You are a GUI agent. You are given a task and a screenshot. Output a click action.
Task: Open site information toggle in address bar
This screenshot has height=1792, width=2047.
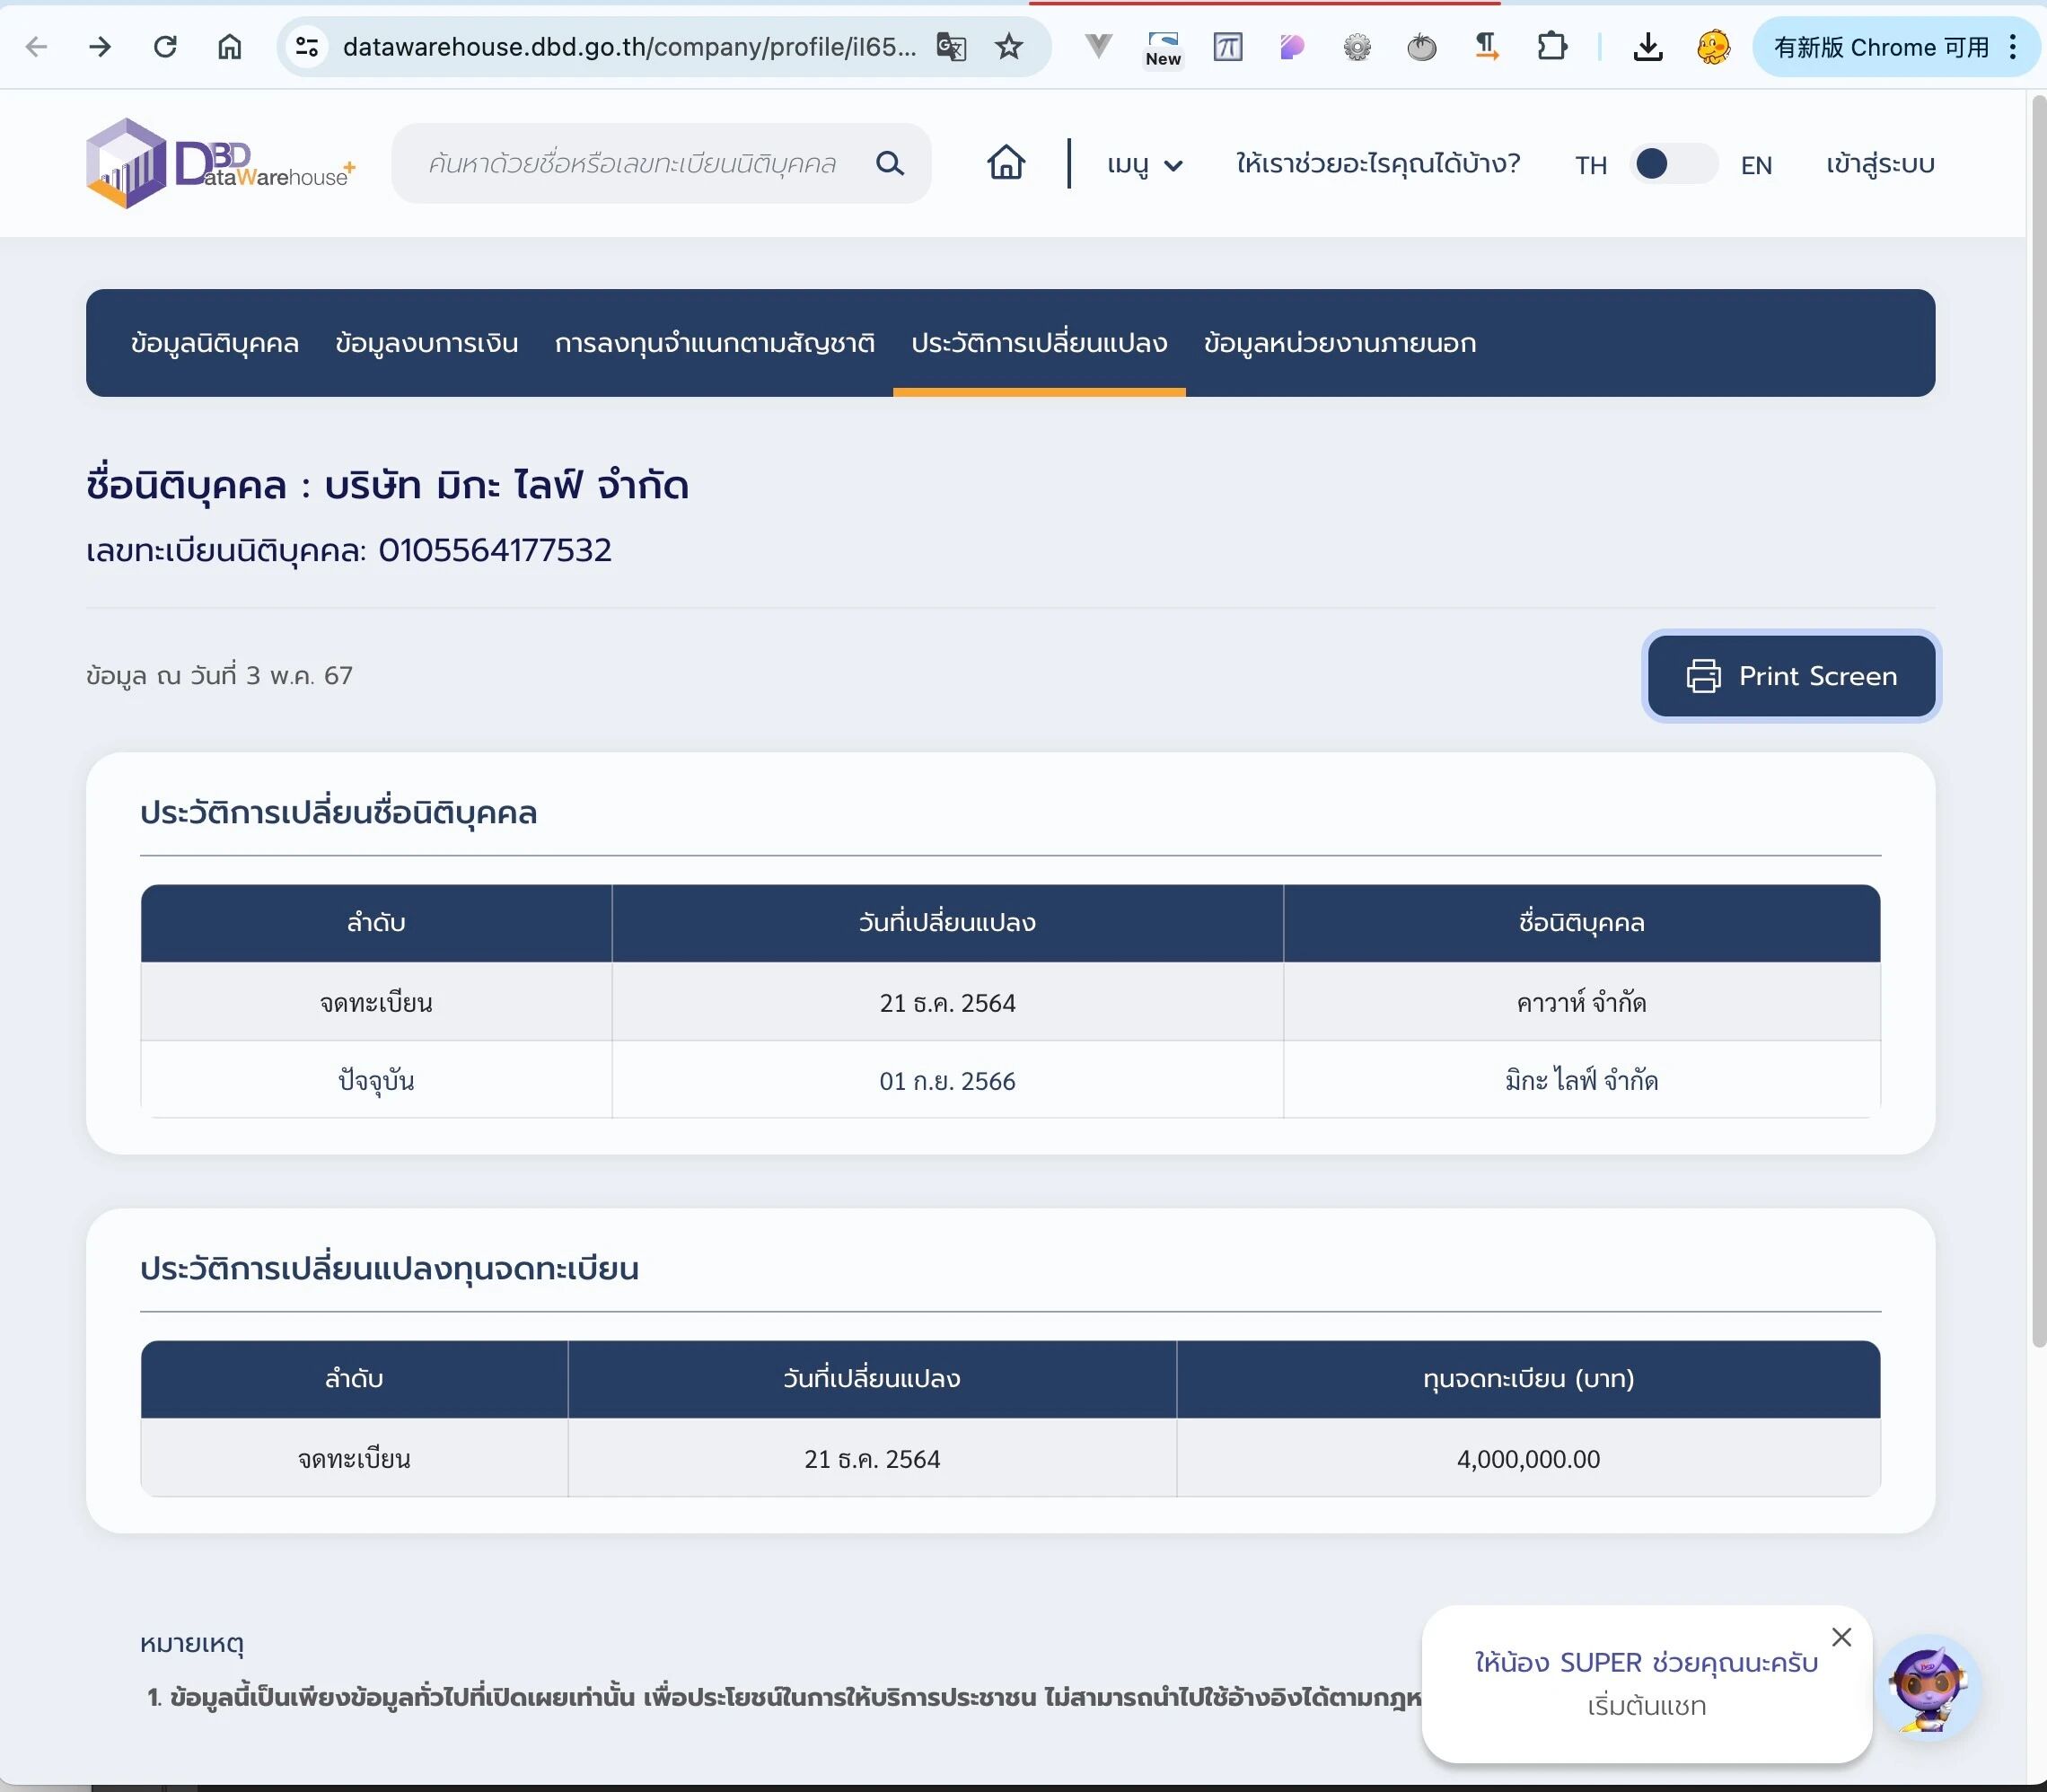pos(307,47)
